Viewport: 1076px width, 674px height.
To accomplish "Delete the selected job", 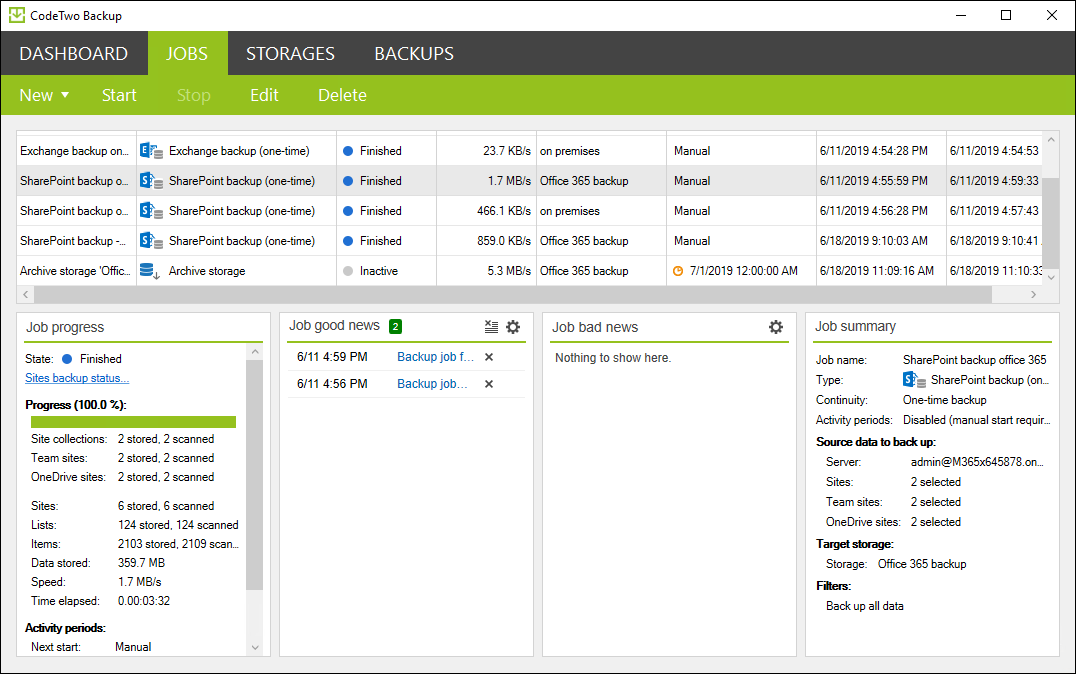I will (342, 95).
